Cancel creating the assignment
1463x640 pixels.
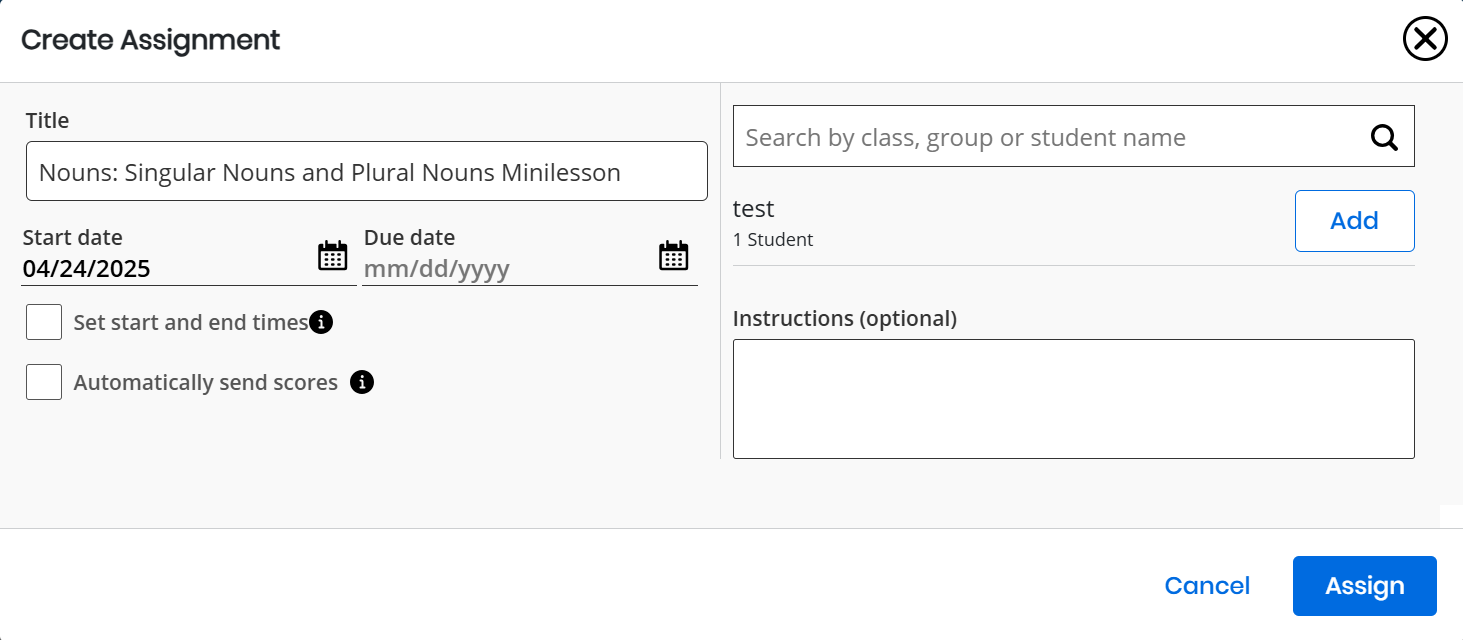point(1207,586)
